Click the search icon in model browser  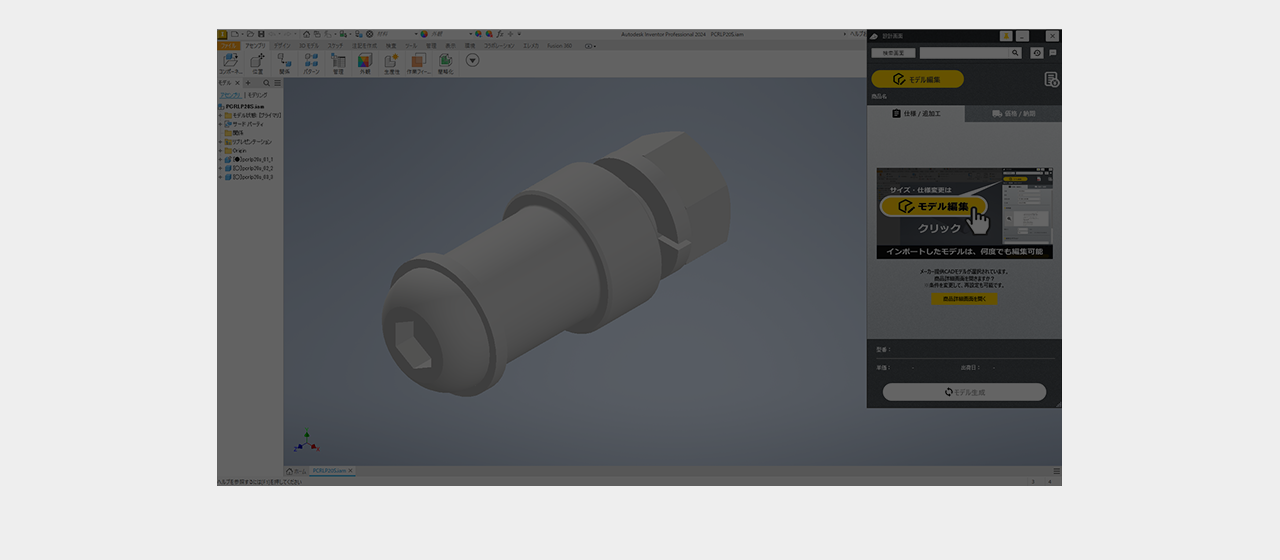coord(266,83)
